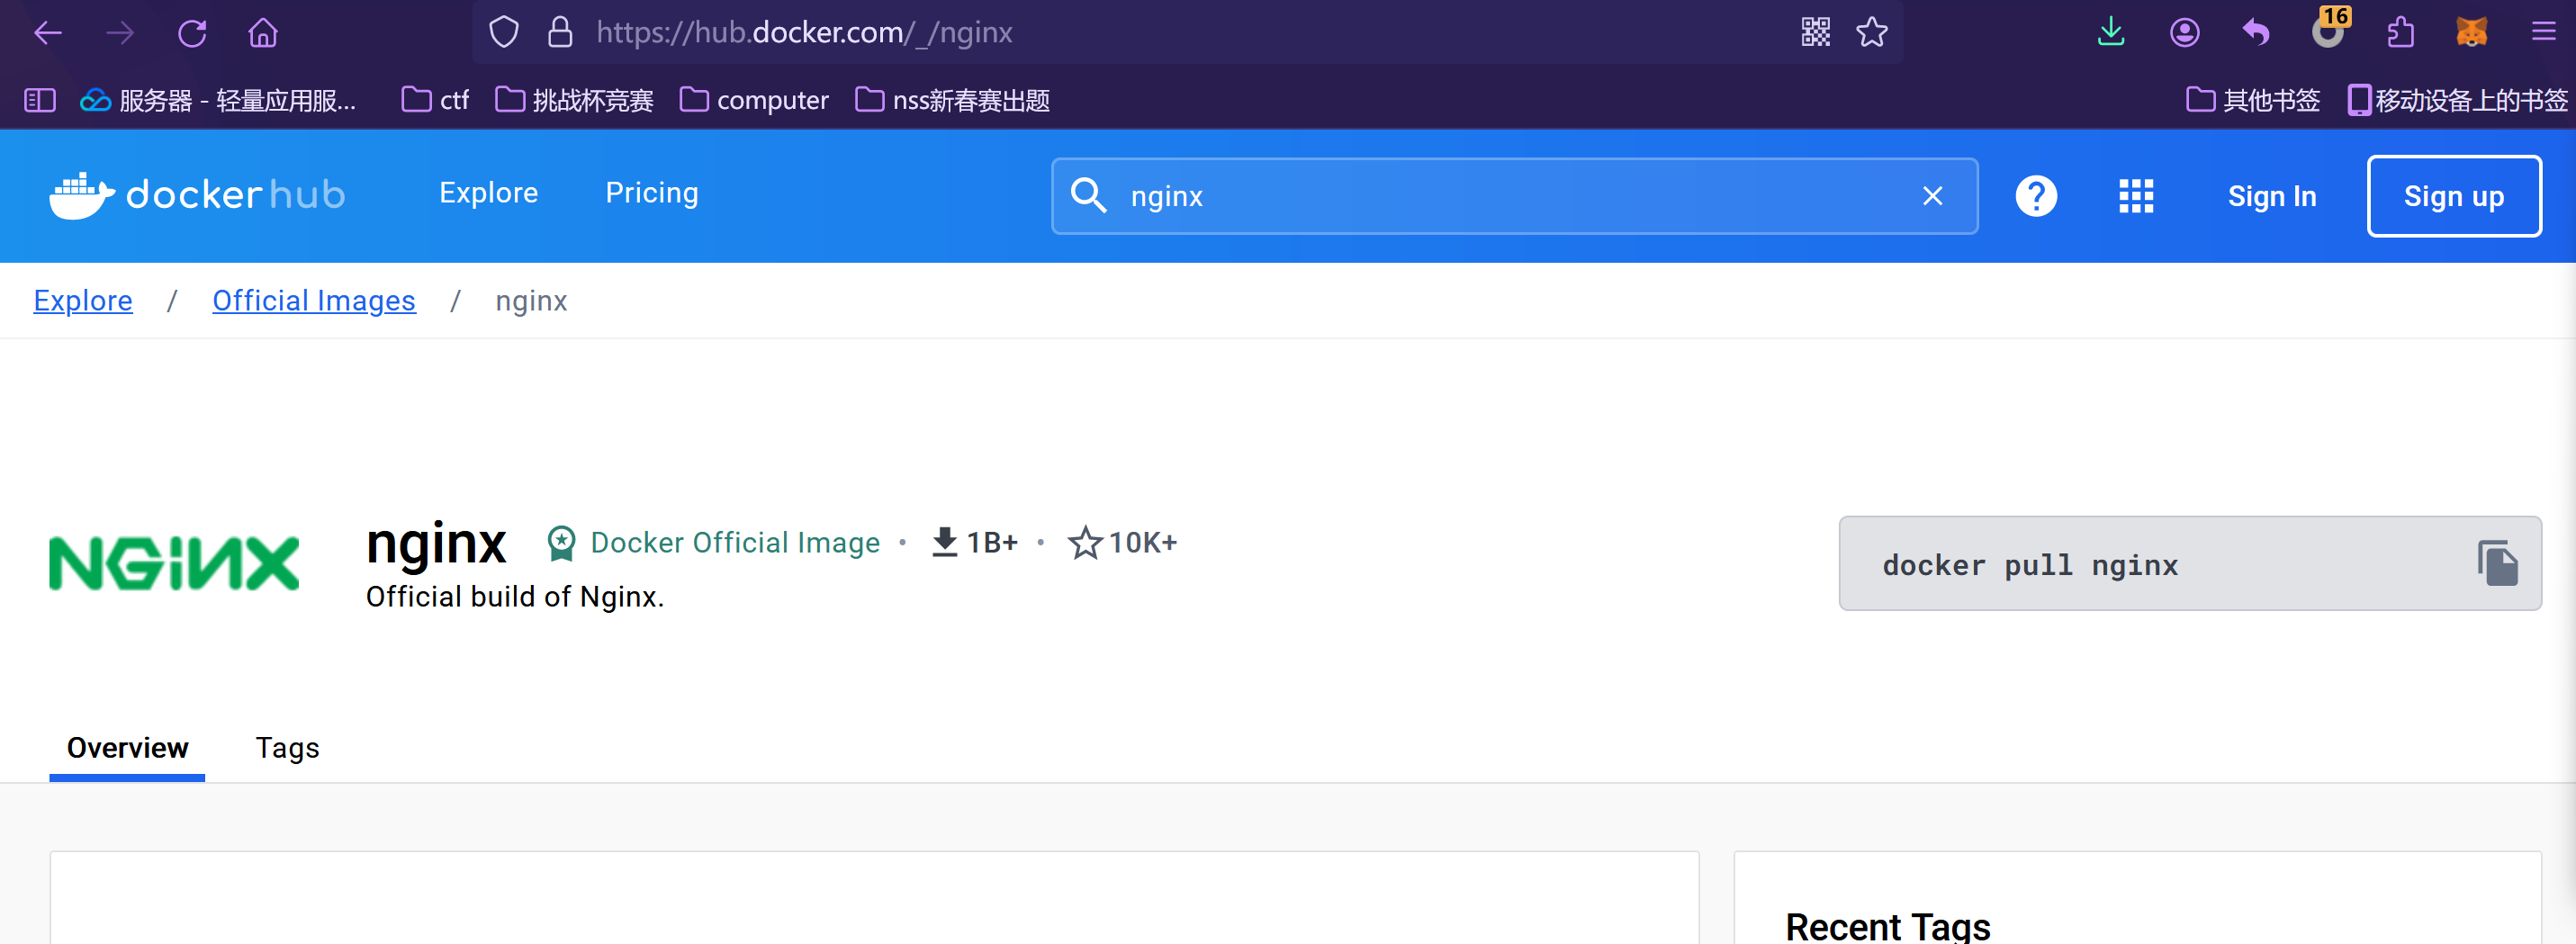
Task: Open the Explore menu in header
Action: [x=489, y=193]
